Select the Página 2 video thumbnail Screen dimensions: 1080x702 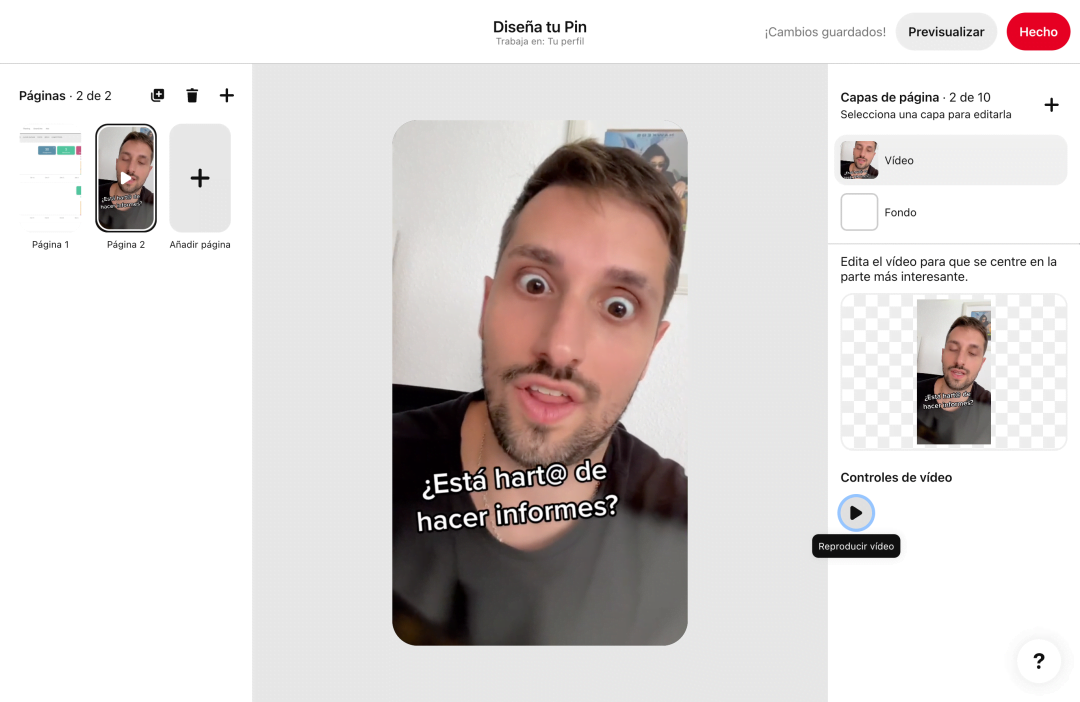(126, 178)
